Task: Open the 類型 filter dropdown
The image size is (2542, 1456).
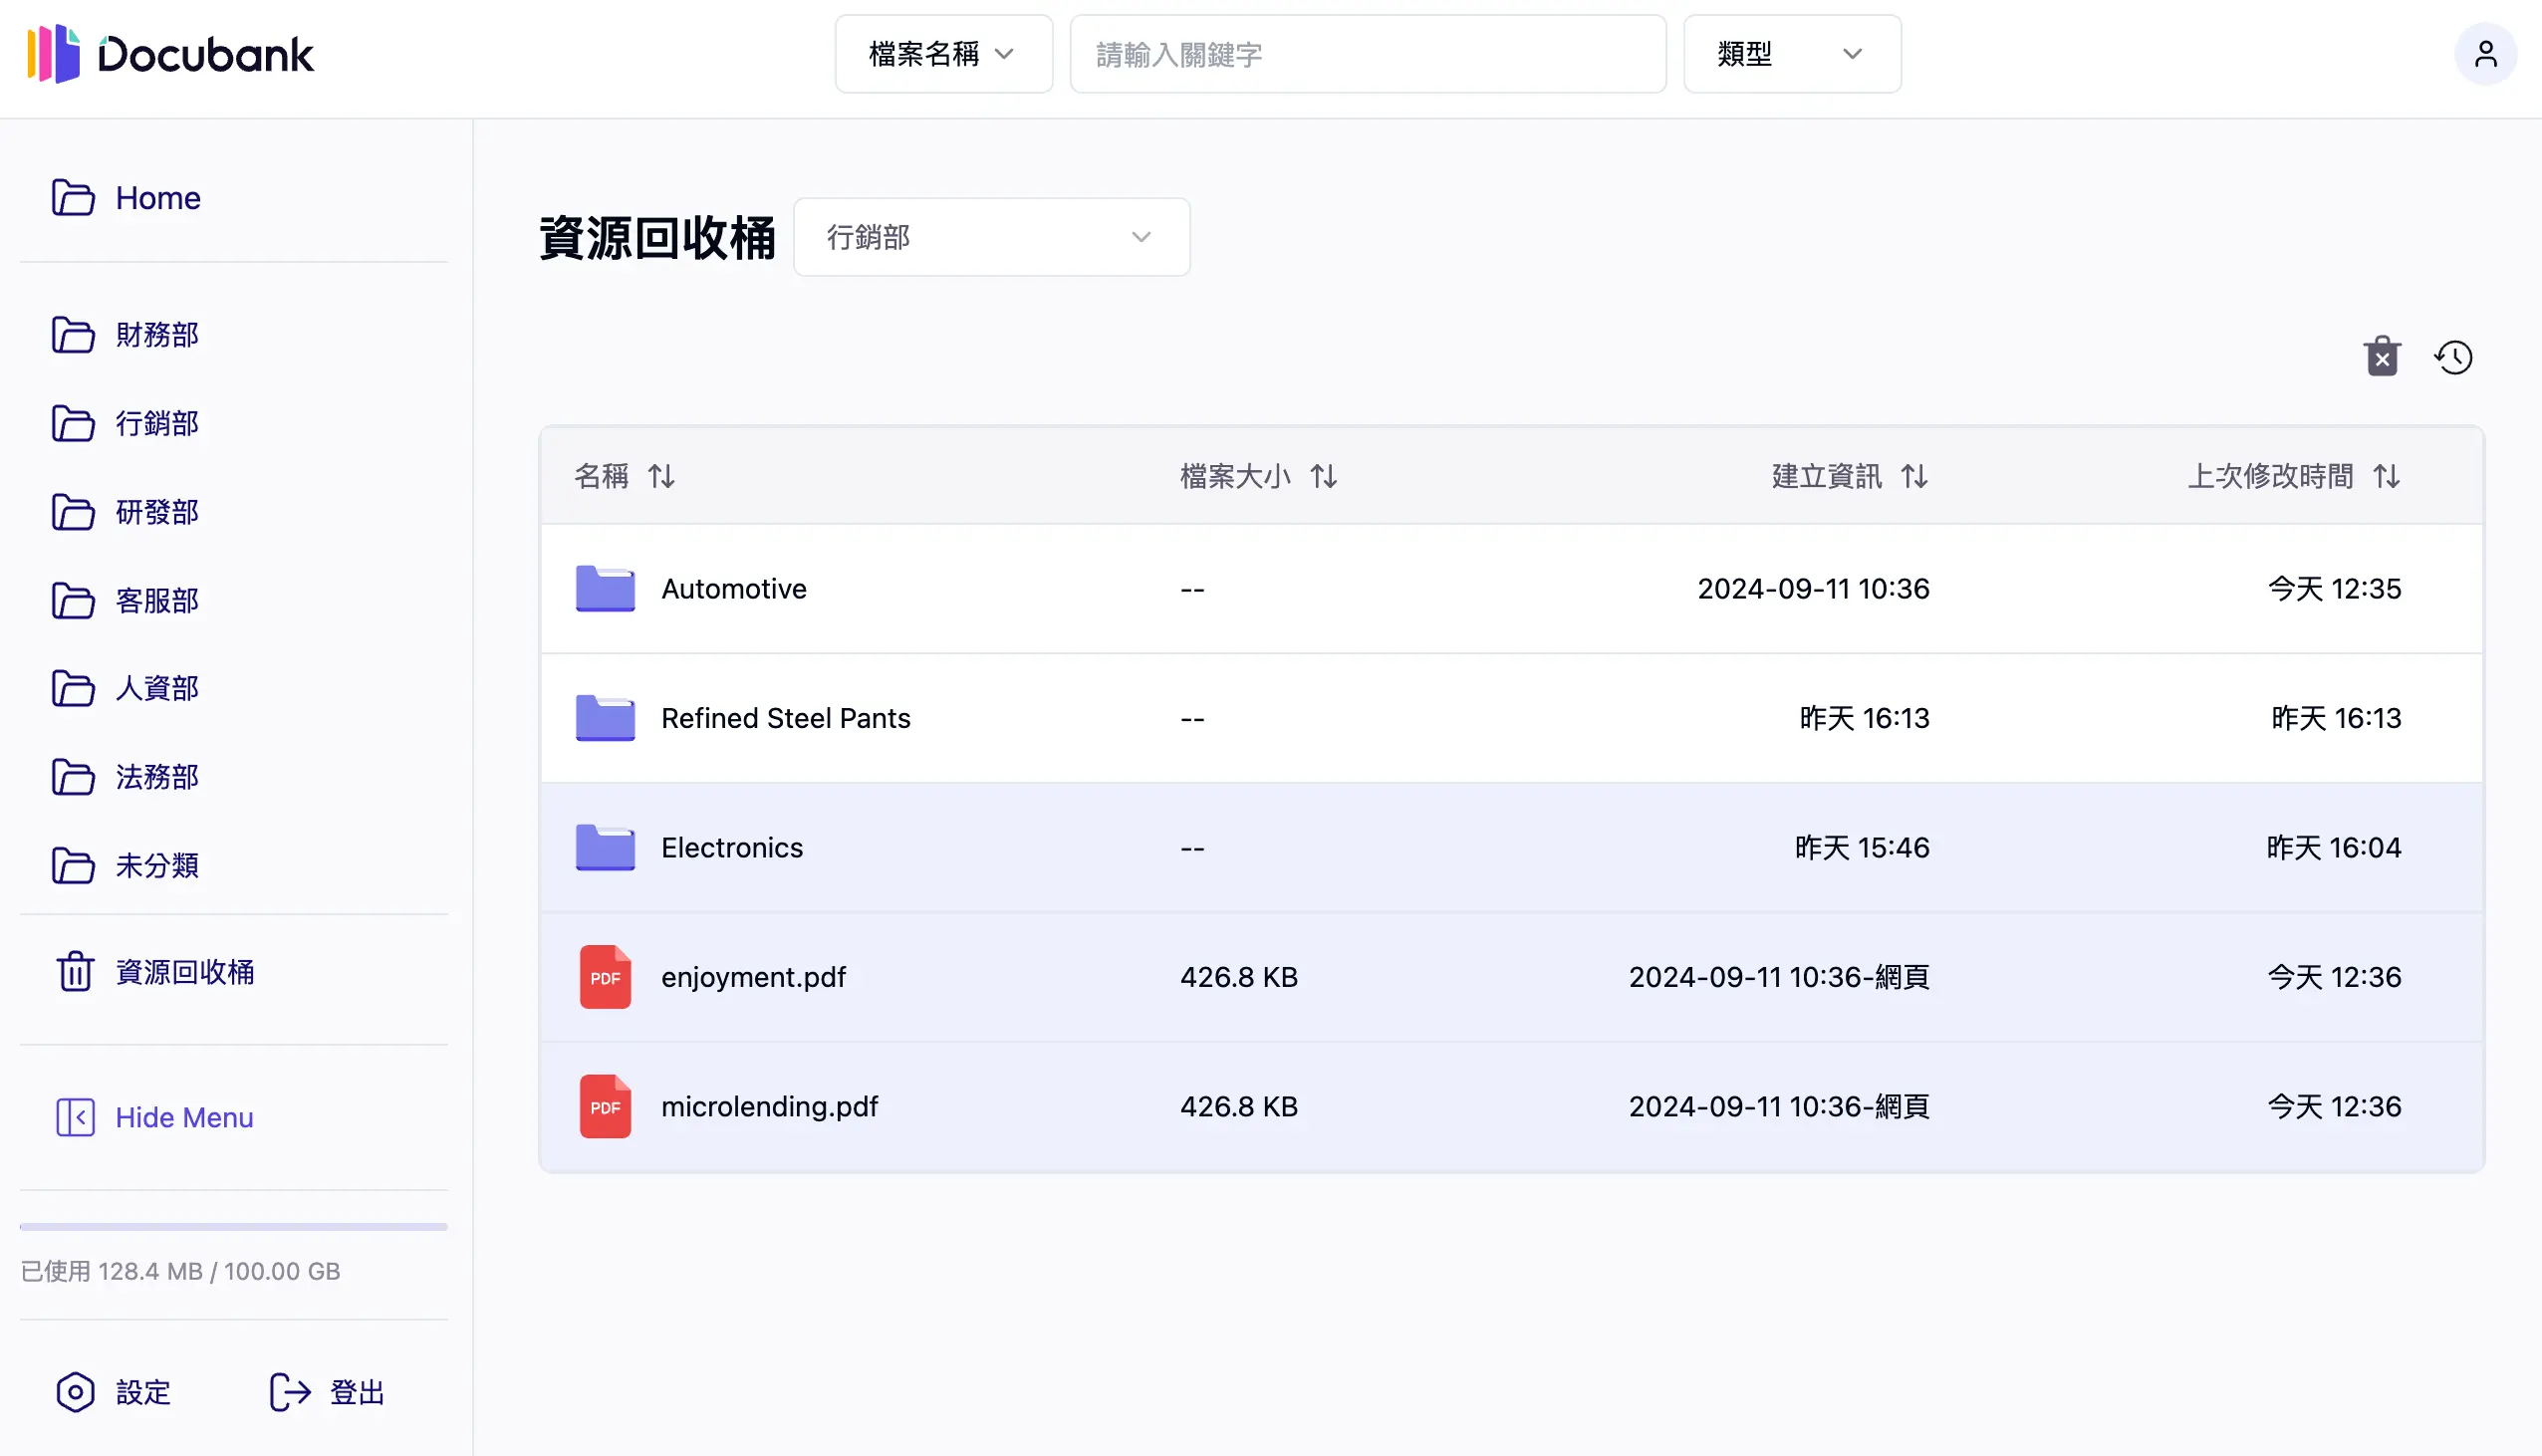Action: point(1791,54)
